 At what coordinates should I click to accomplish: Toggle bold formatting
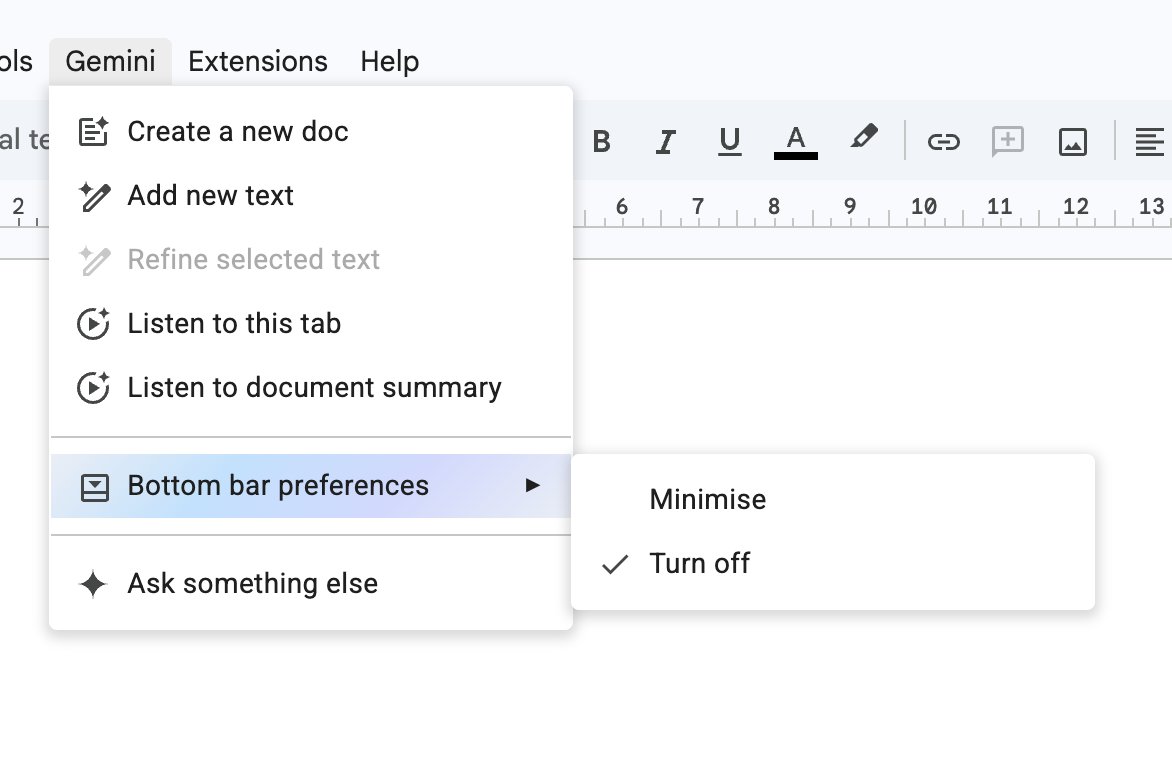[602, 141]
